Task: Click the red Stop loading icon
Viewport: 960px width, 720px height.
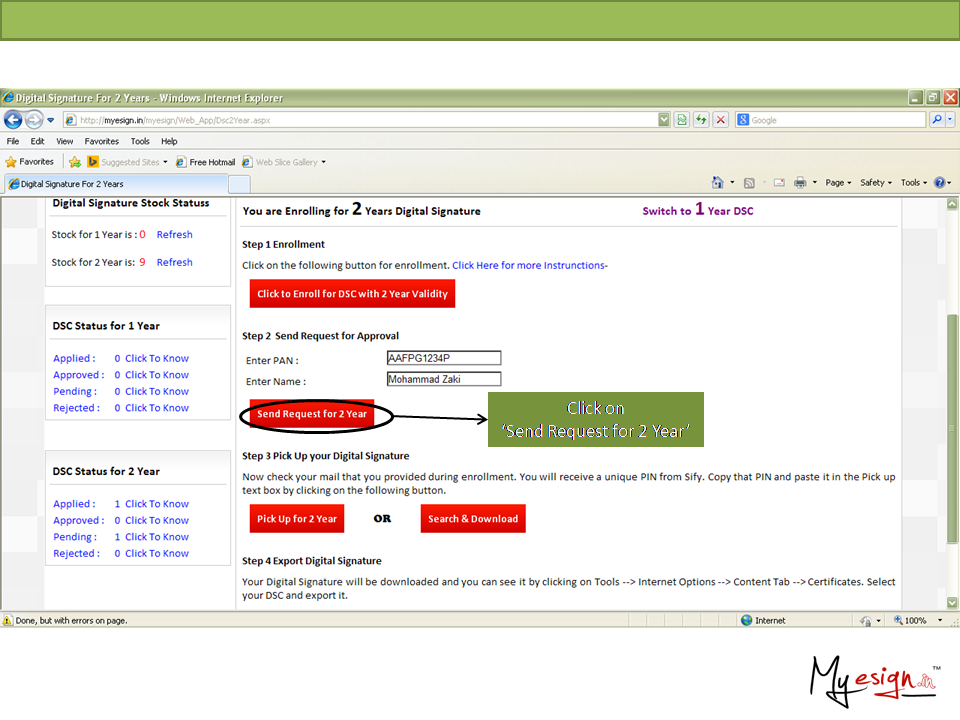Action: coord(720,120)
